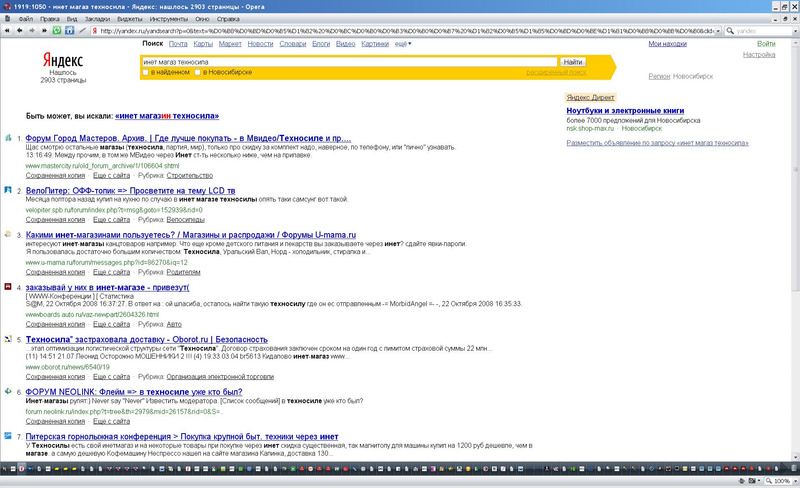The image size is (800, 488).
Task: Open the images mode dropdown arrow in status bar
Action: point(759,481)
